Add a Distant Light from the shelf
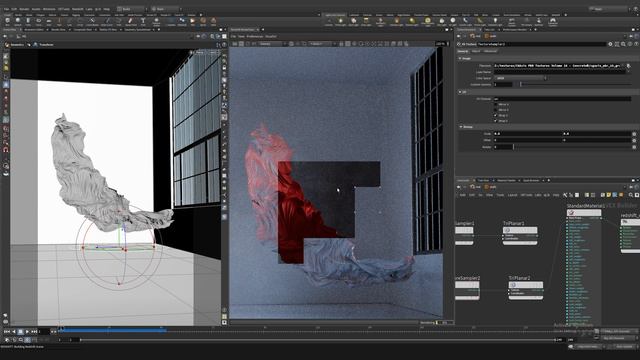The height and width of the screenshot is (360, 640). tap(412, 21)
